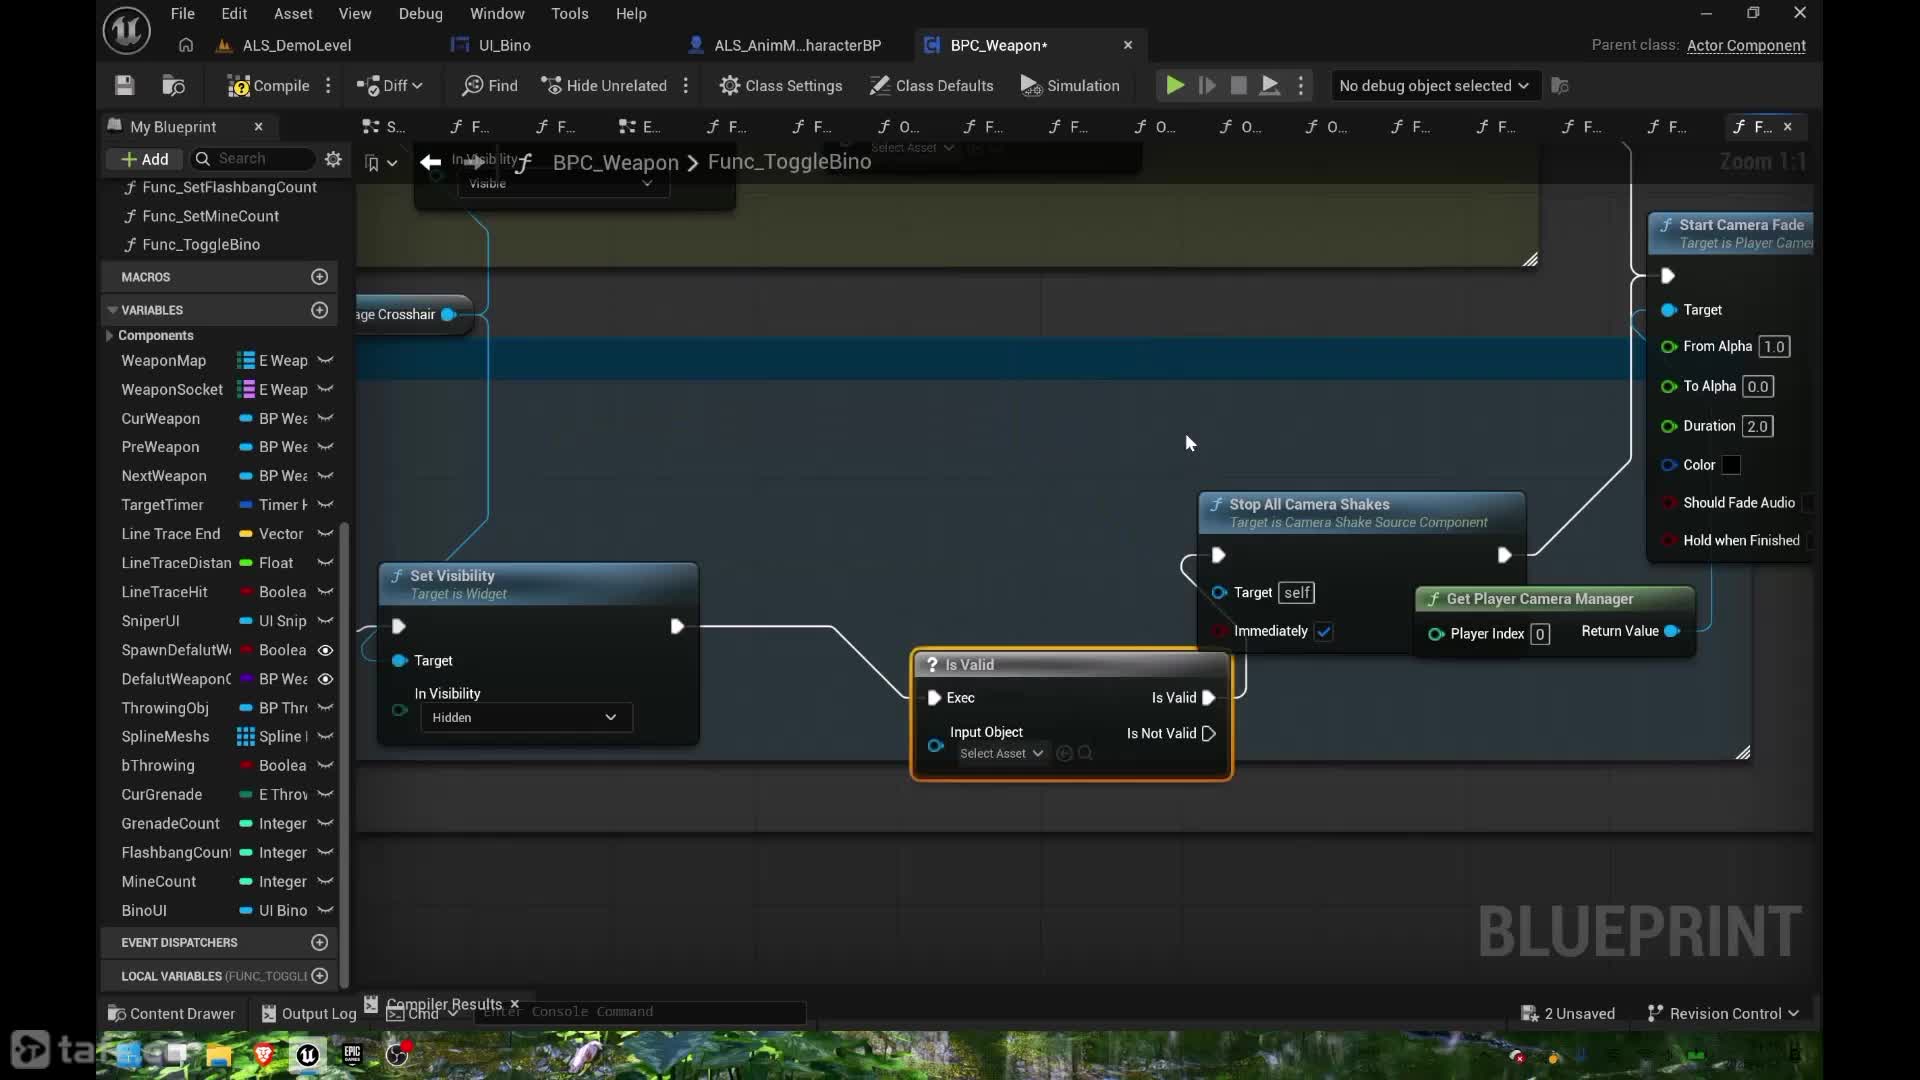Click the graph back navigation arrow
1920x1080 pixels.
point(431,162)
